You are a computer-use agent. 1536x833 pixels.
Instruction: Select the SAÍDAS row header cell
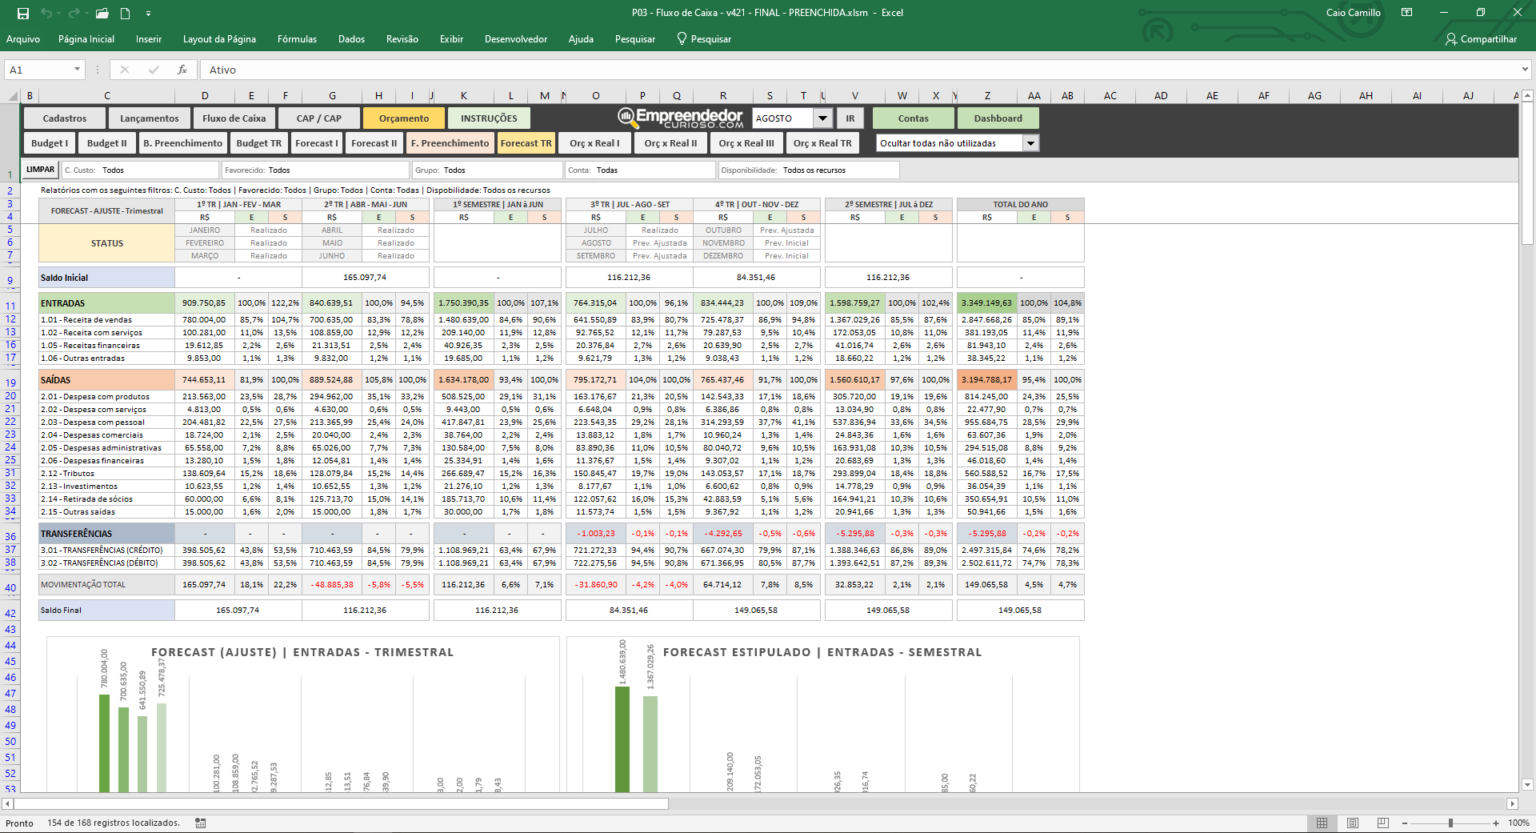[107, 380]
